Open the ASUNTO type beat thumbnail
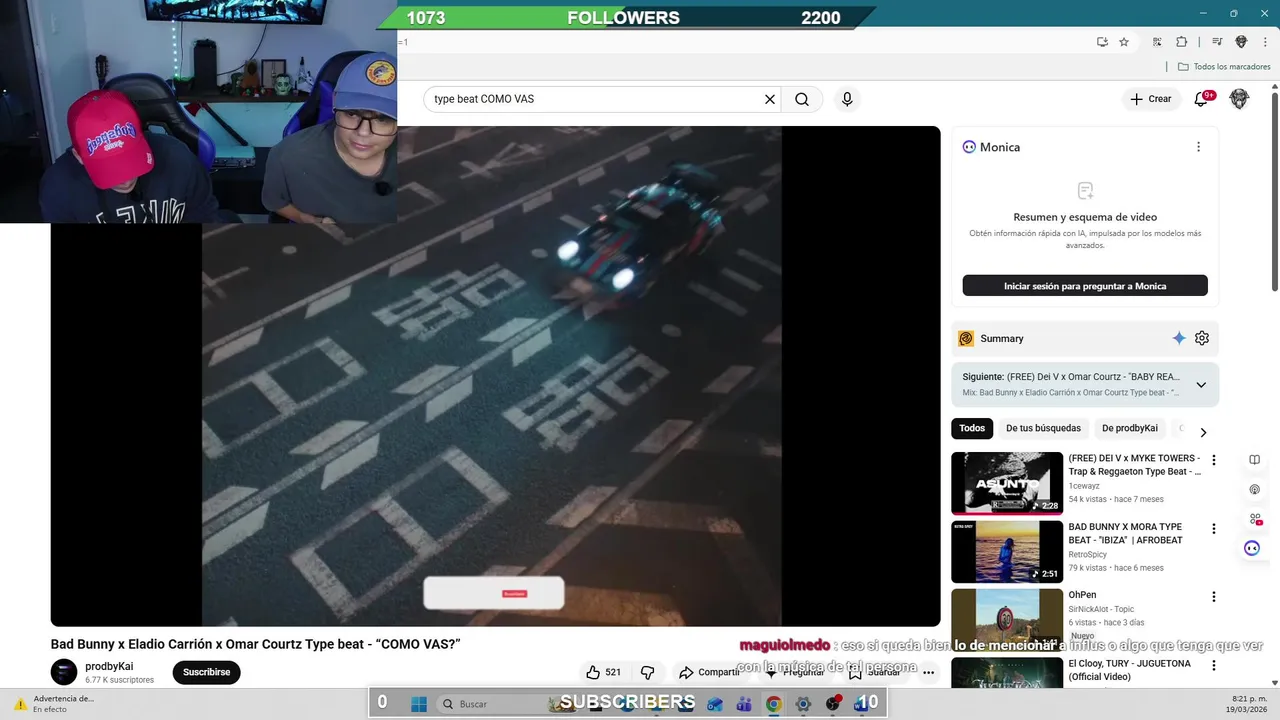Image resolution: width=1280 pixels, height=720 pixels. 1007,483
